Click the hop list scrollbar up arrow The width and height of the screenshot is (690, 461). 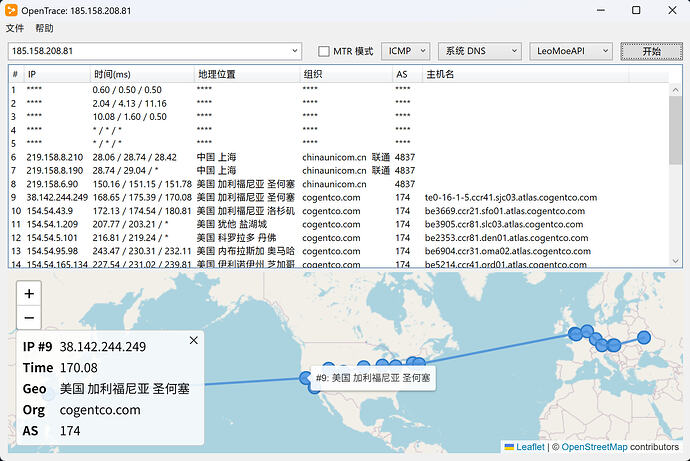[x=675, y=90]
